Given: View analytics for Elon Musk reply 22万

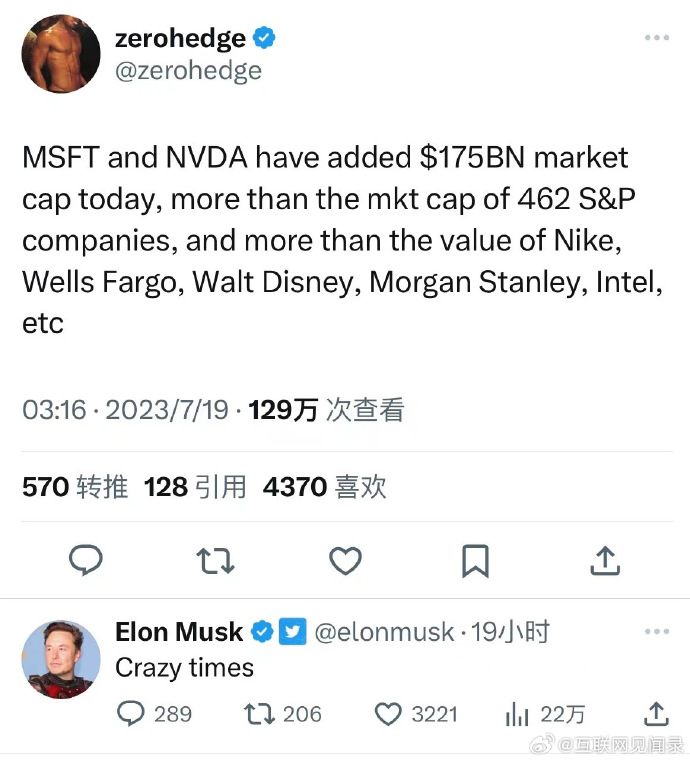Looking at the screenshot, I should (544, 714).
